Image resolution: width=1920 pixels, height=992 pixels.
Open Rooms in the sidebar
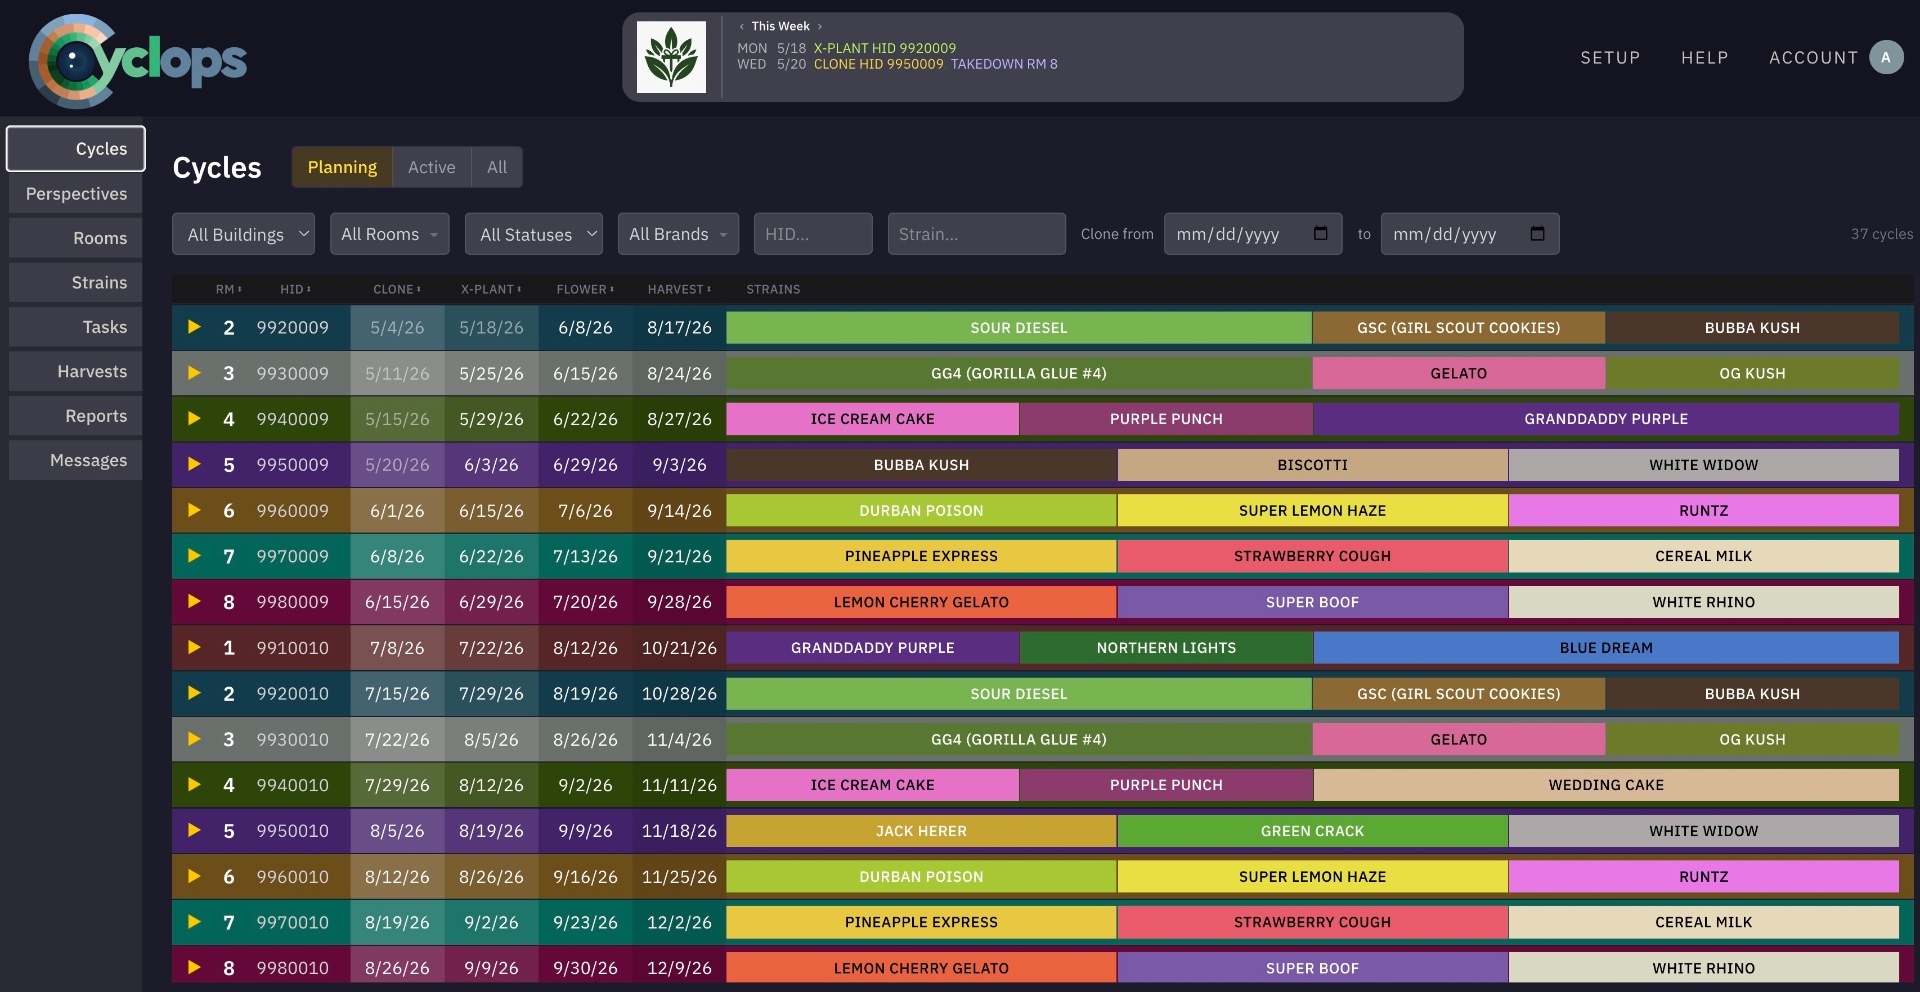(x=76, y=238)
